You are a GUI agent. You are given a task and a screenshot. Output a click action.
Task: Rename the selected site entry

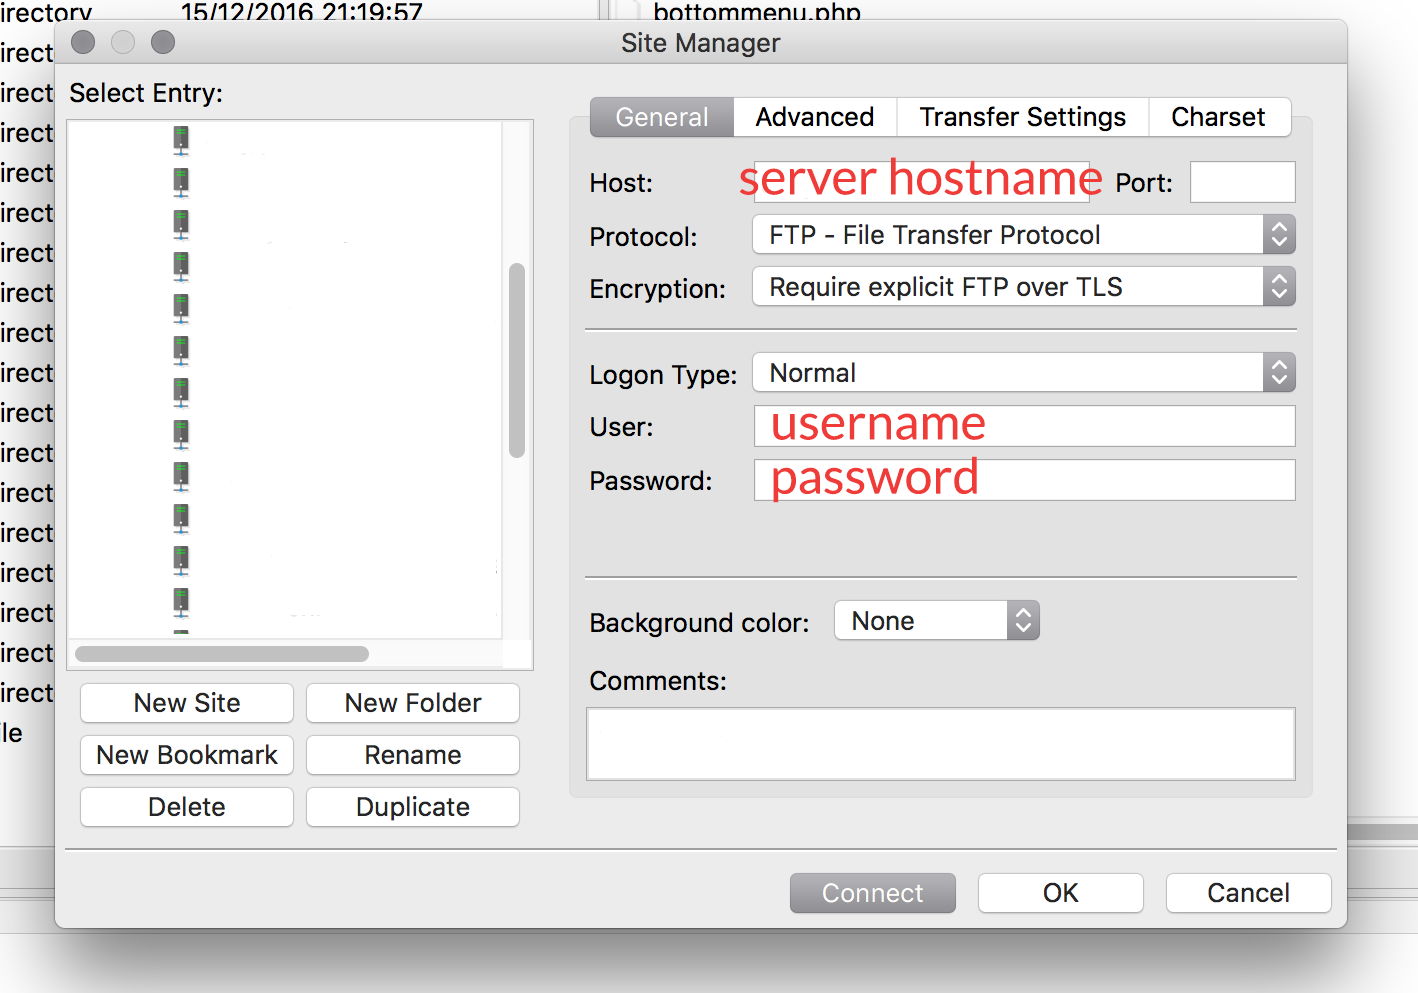click(x=413, y=755)
